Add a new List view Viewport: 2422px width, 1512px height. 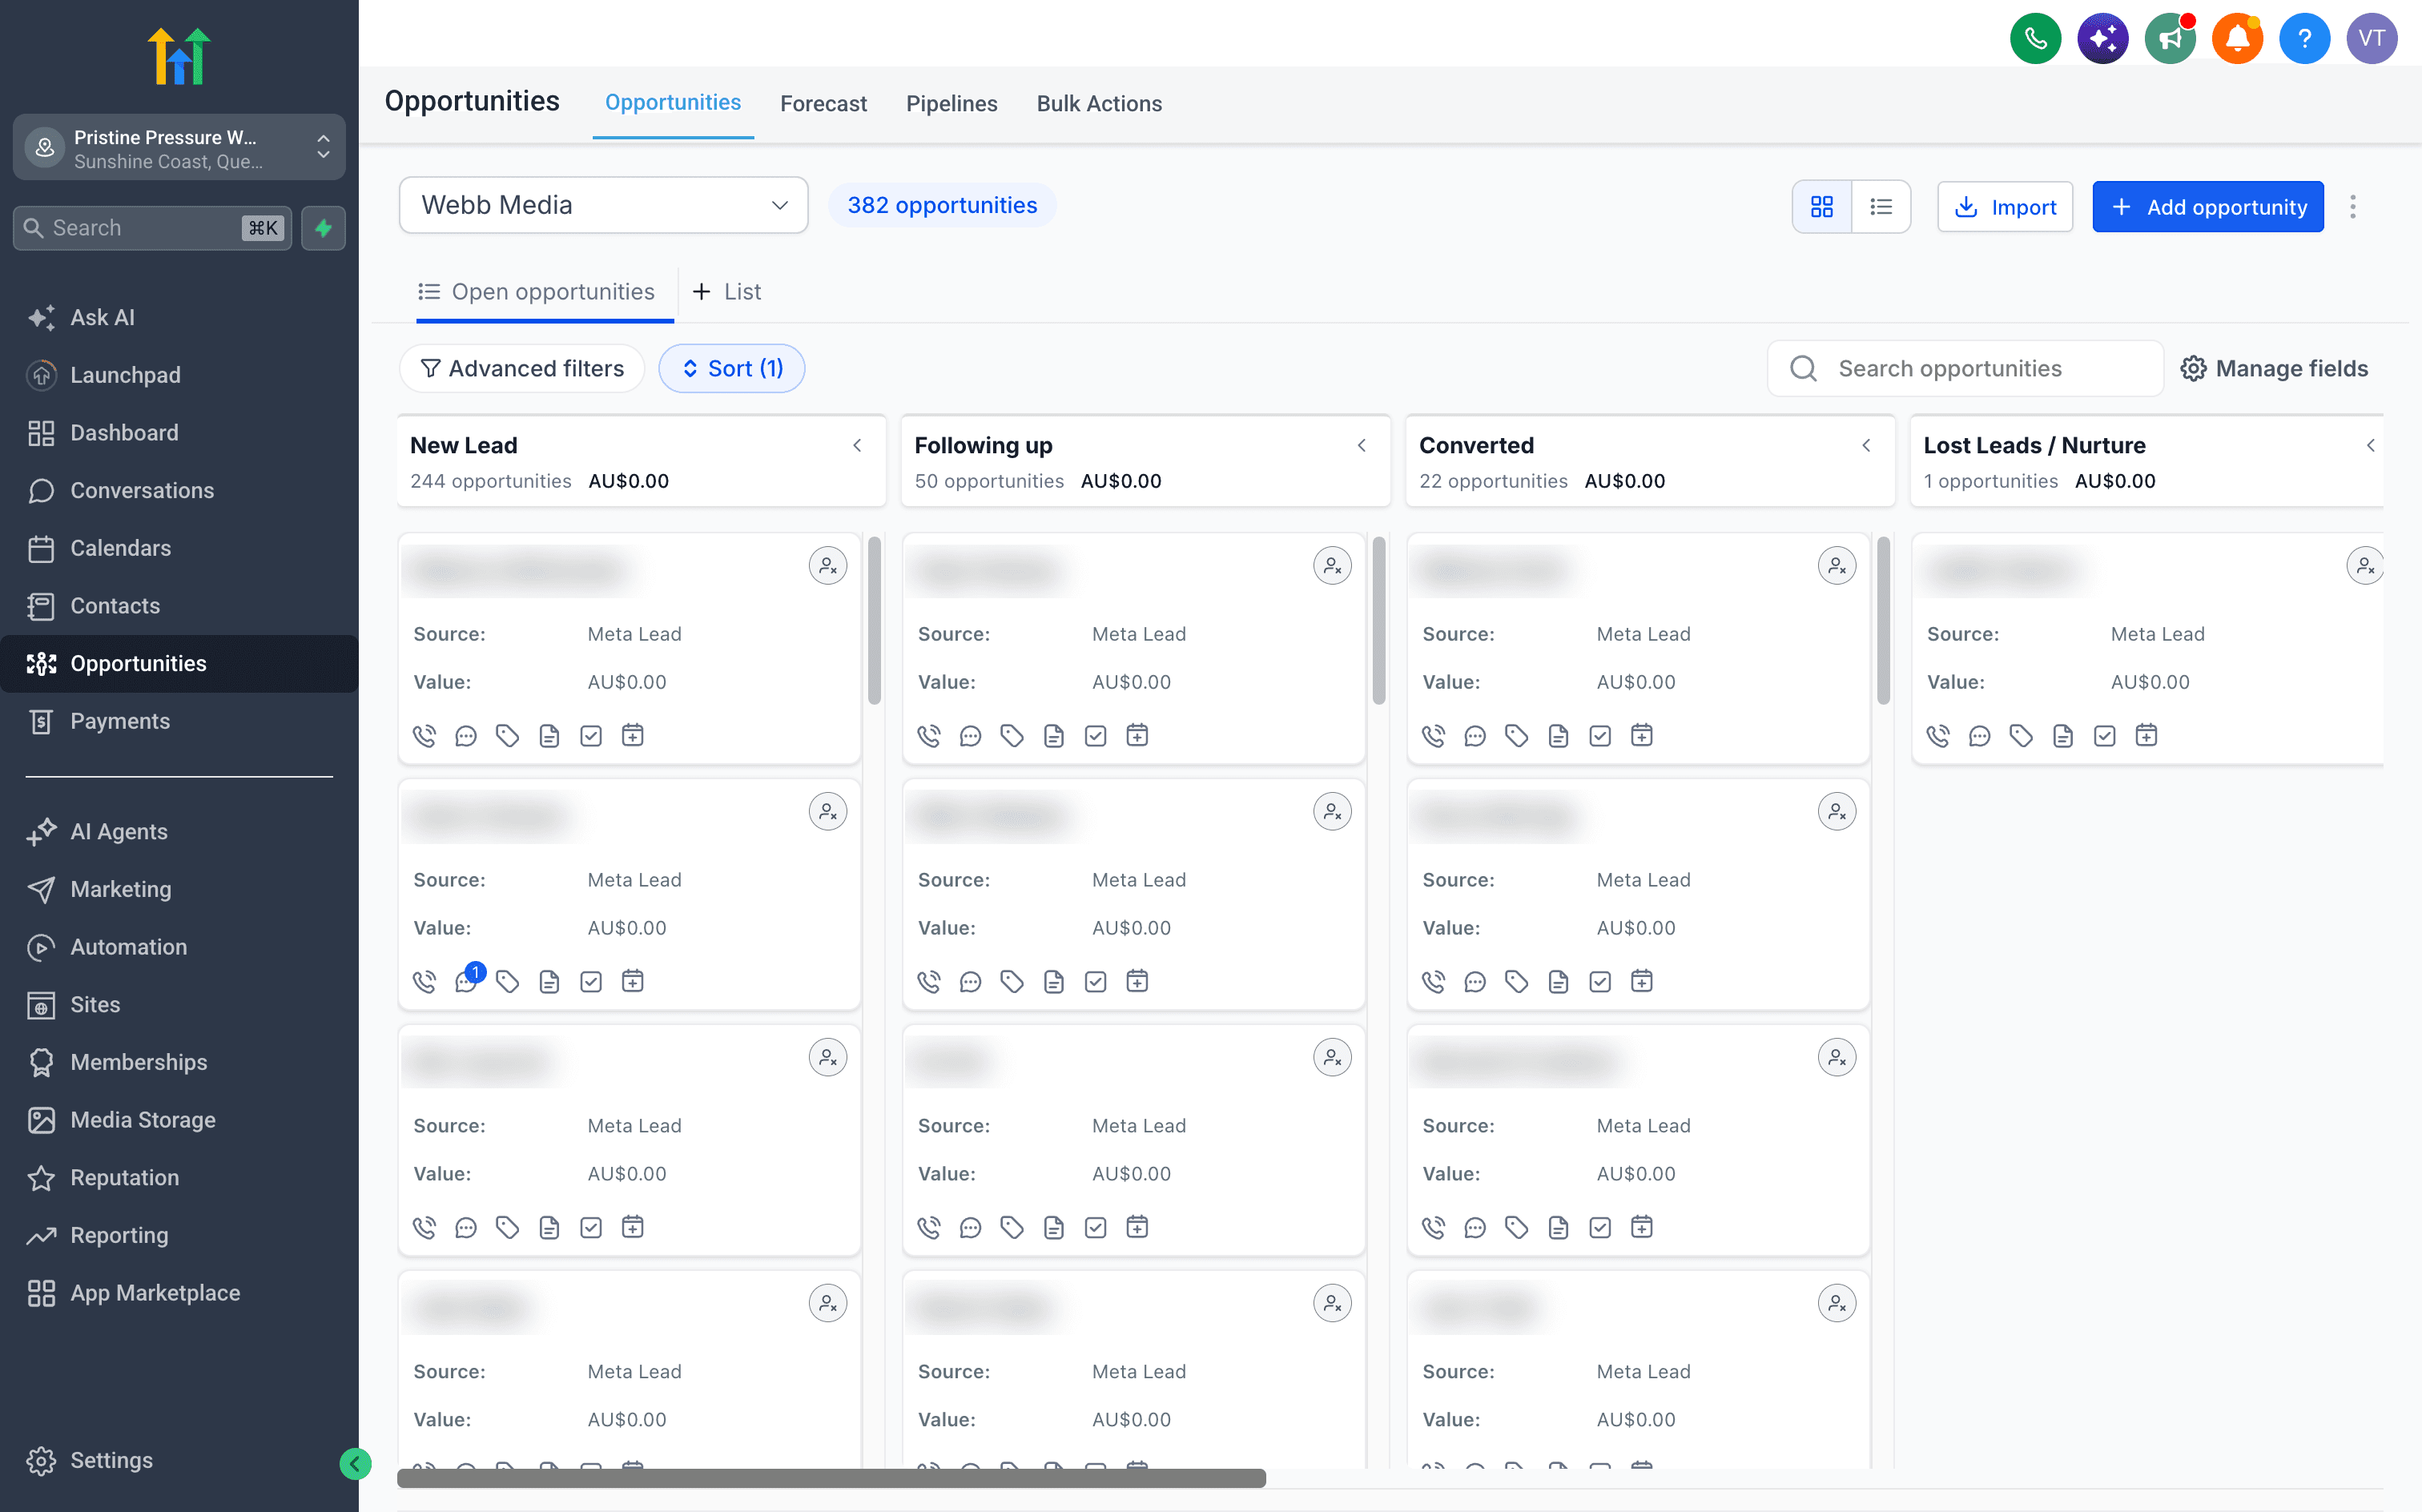pyautogui.click(x=727, y=291)
